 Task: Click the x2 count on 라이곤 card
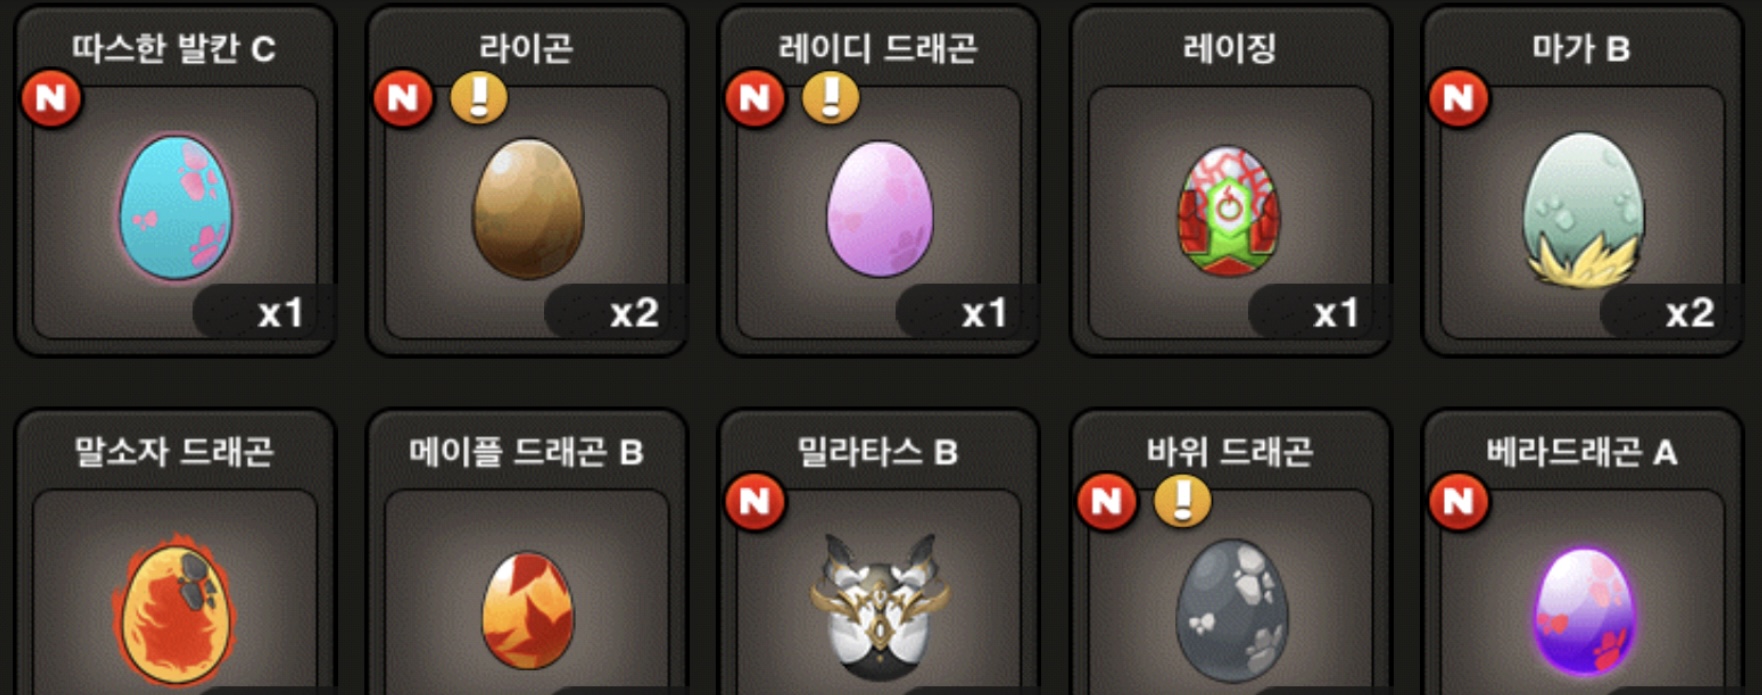point(634,313)
